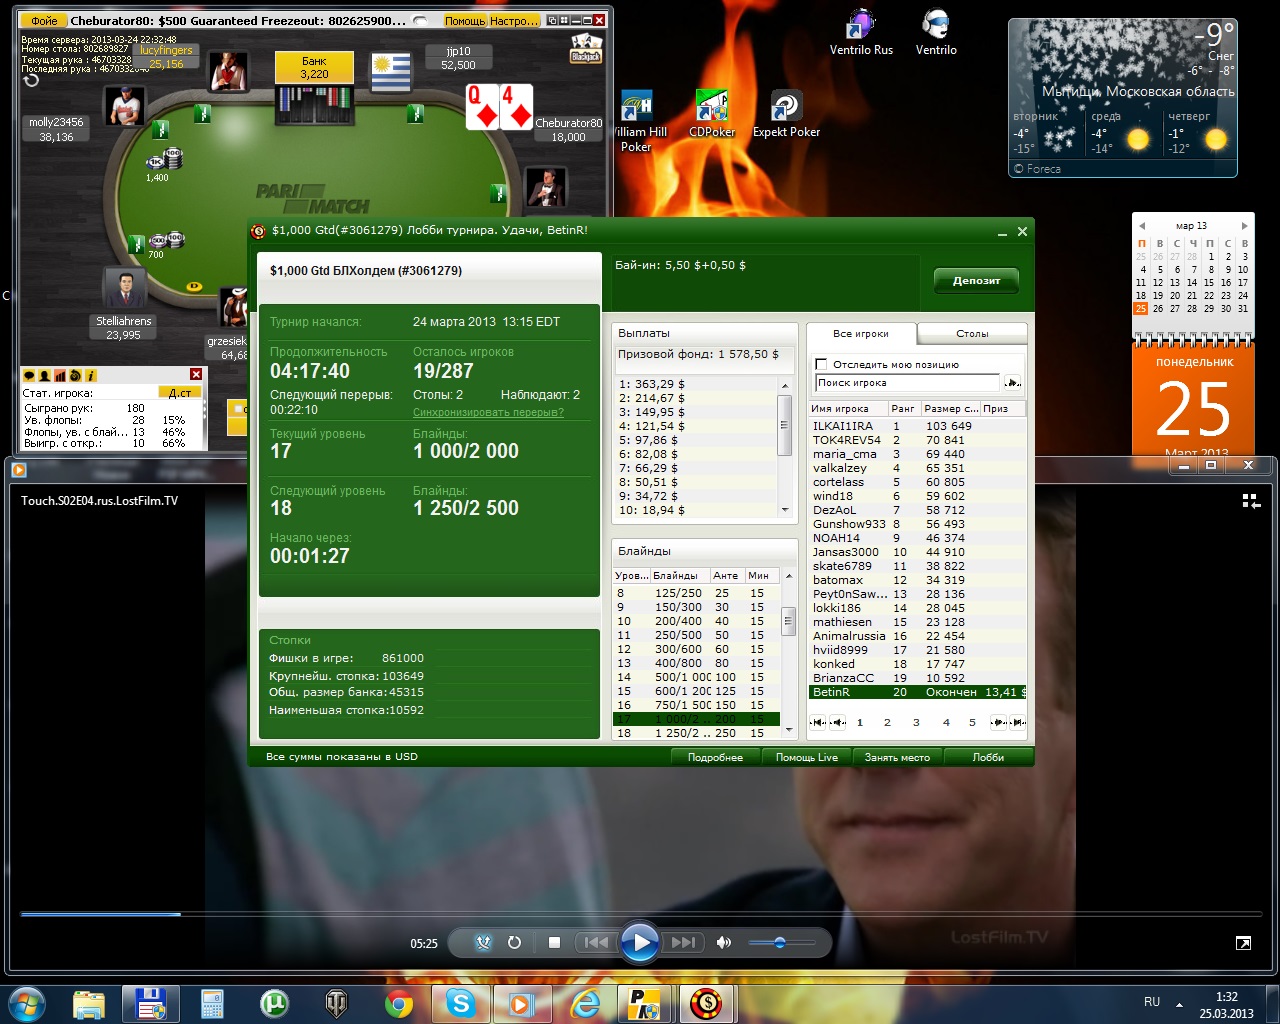This screenshot has height=1024, width=1280.
Task: Open the Expekt Poker desktop shortcut
Action: tap(786, 113)
